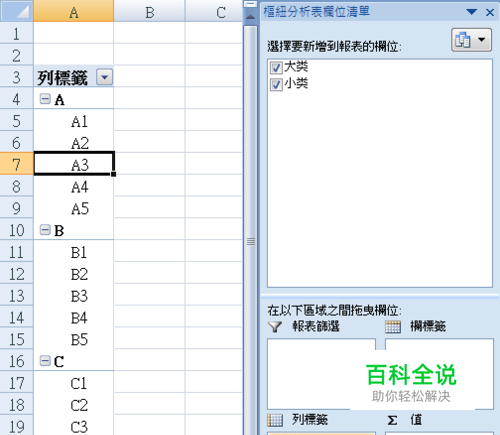
Task: Uncheck the 大类 field checkbox
Action: [276, 68]
